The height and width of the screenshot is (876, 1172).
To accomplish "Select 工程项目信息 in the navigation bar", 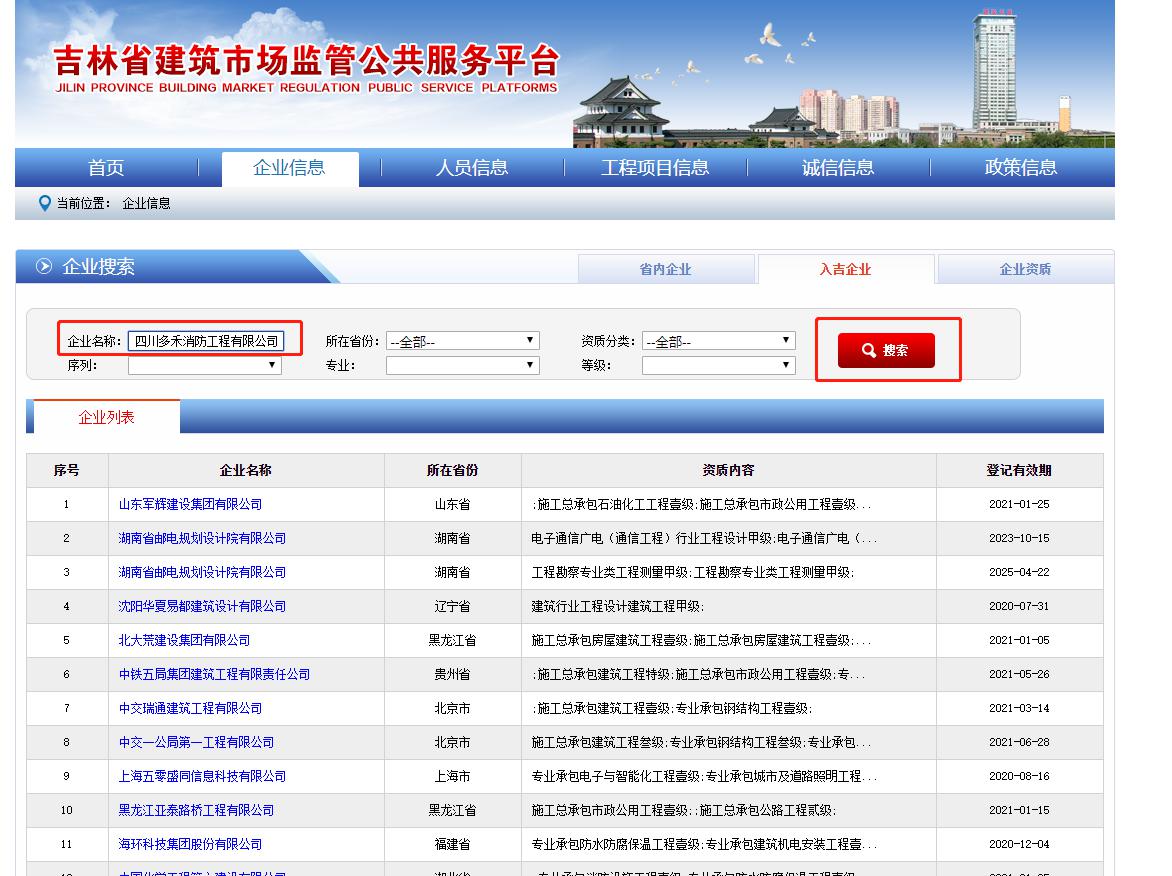I will [655, 168].
